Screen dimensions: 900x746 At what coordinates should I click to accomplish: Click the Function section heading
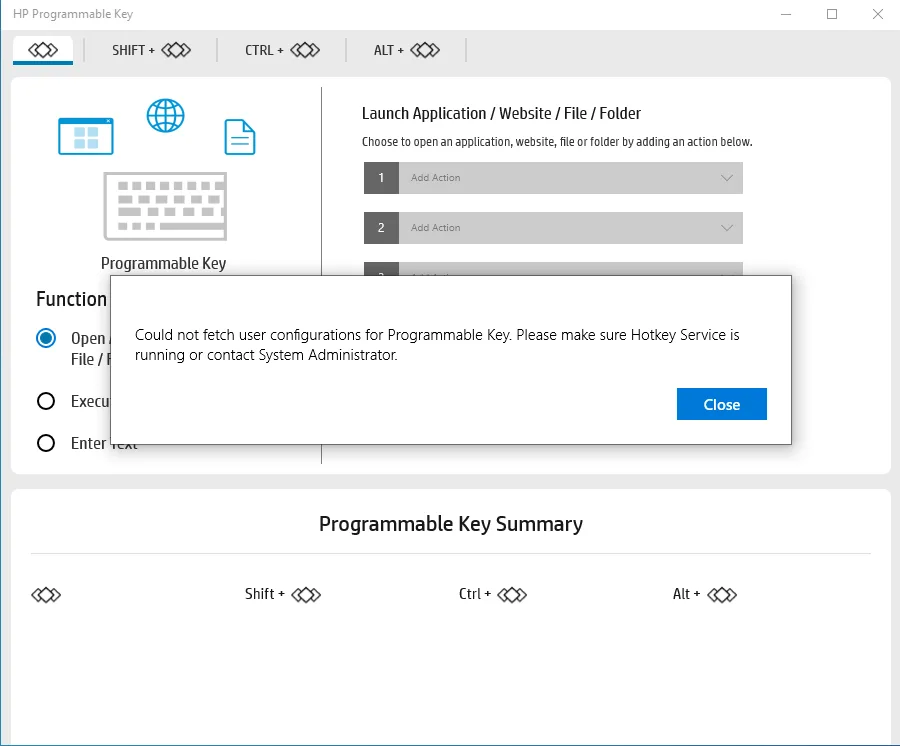(x=72, y=299)
